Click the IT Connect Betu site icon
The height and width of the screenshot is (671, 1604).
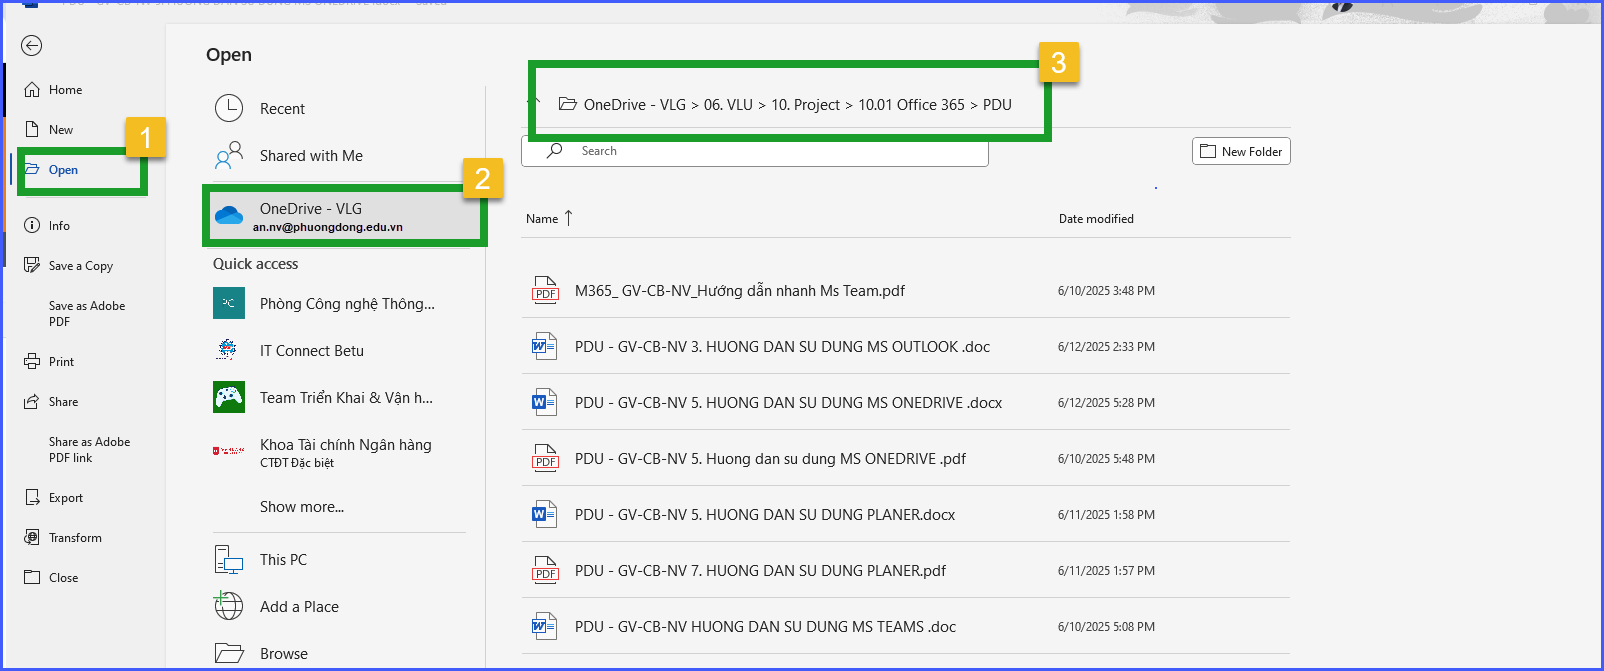pos(228,350)
